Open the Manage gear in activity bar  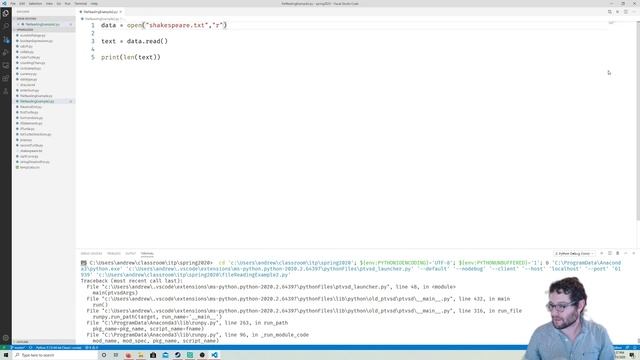[6, 338]
